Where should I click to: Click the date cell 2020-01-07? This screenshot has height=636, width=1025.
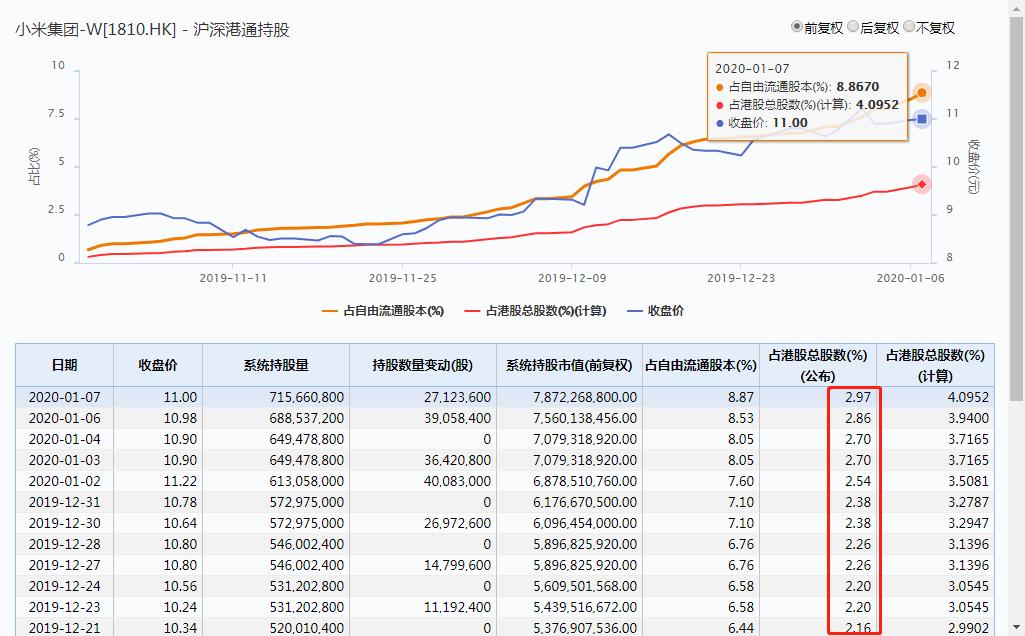65,397
